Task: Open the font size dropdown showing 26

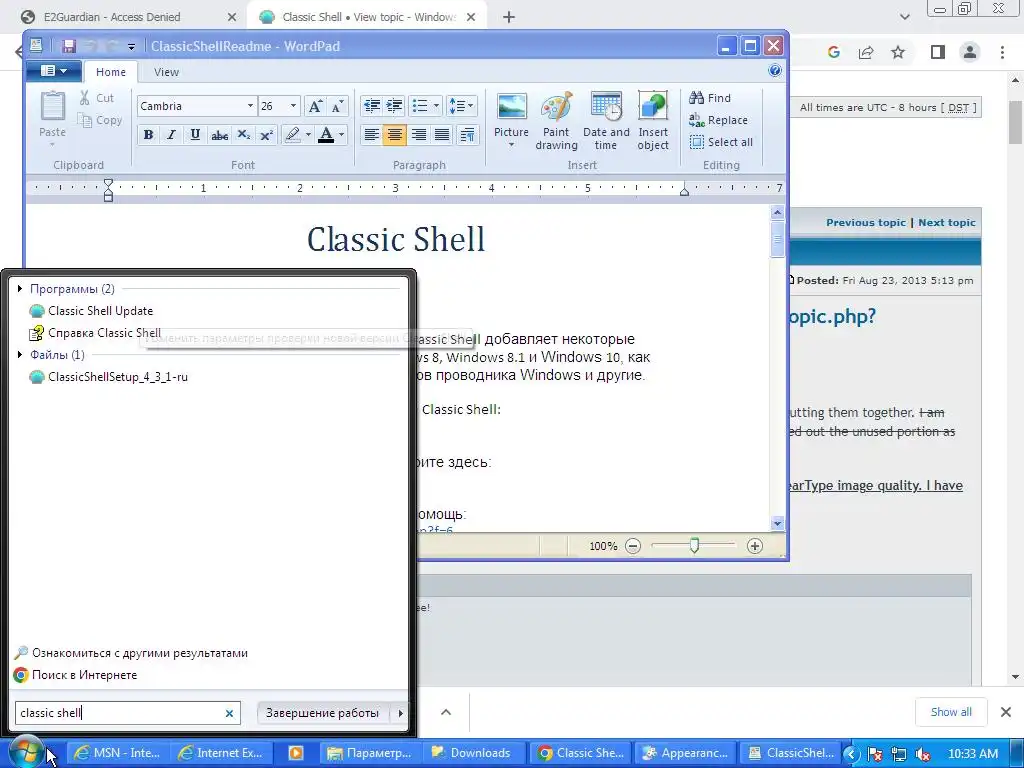Action: 293,106
